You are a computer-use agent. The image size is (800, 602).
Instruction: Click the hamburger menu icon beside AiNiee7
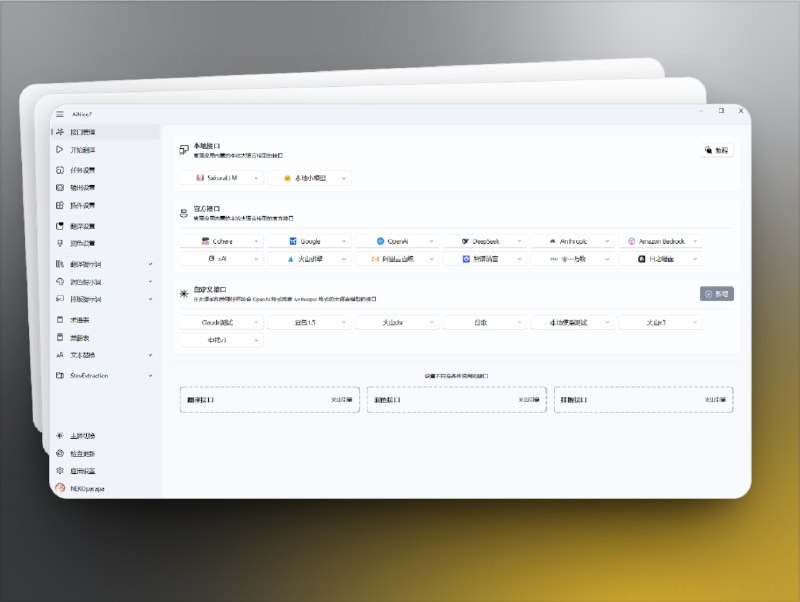(x=60, y=114)
